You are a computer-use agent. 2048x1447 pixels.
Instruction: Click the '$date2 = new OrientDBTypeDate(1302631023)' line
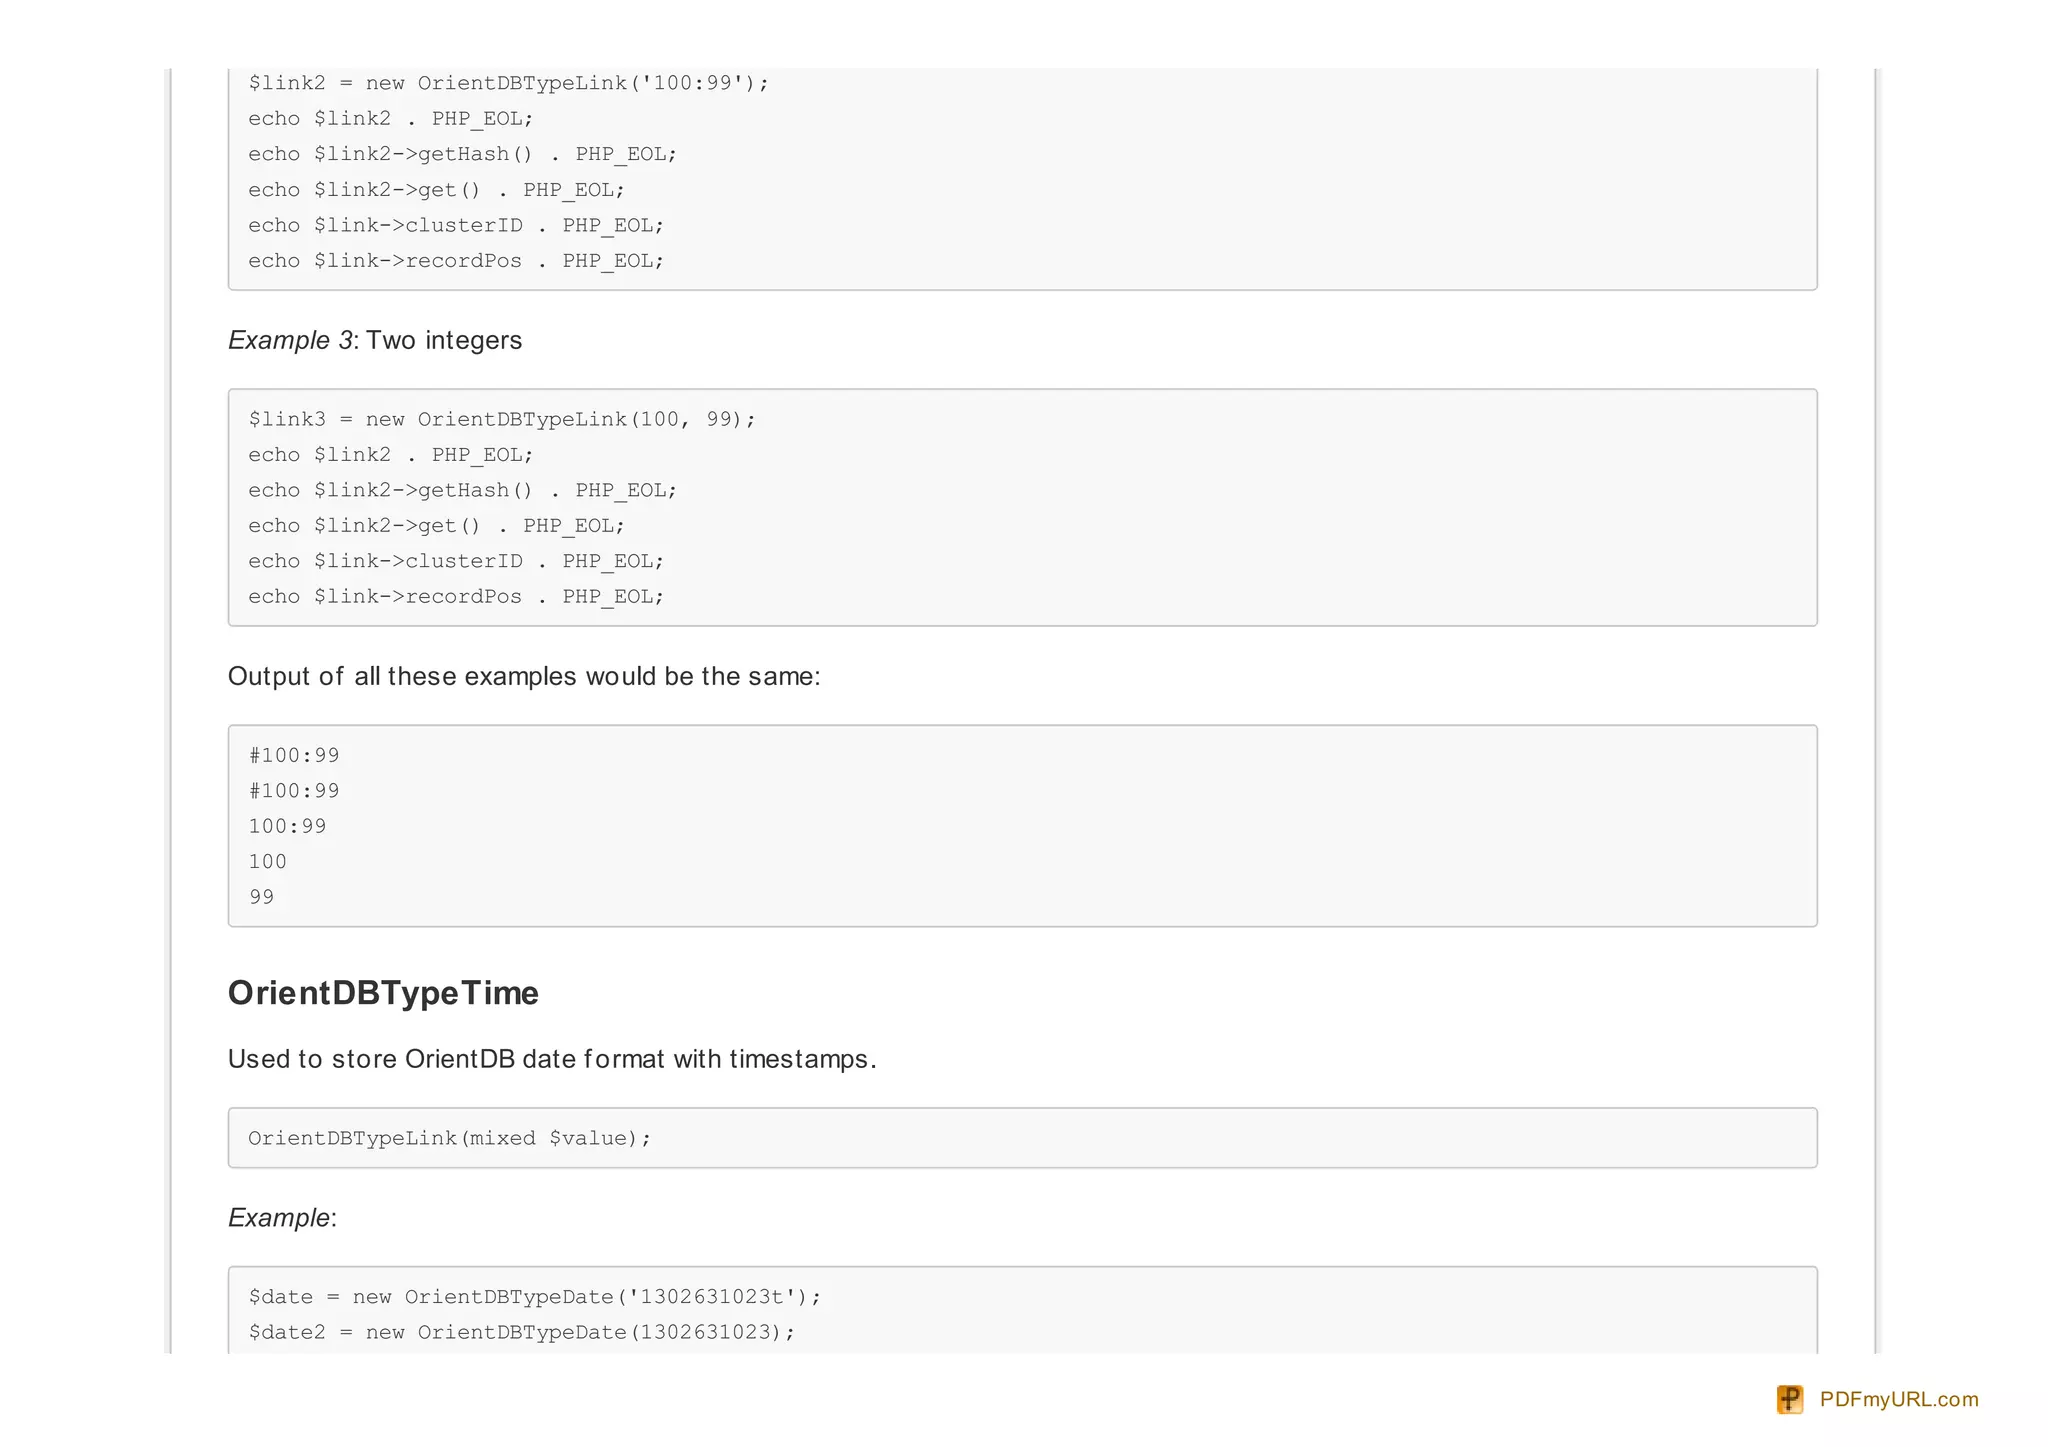[x=521, y=1332]
